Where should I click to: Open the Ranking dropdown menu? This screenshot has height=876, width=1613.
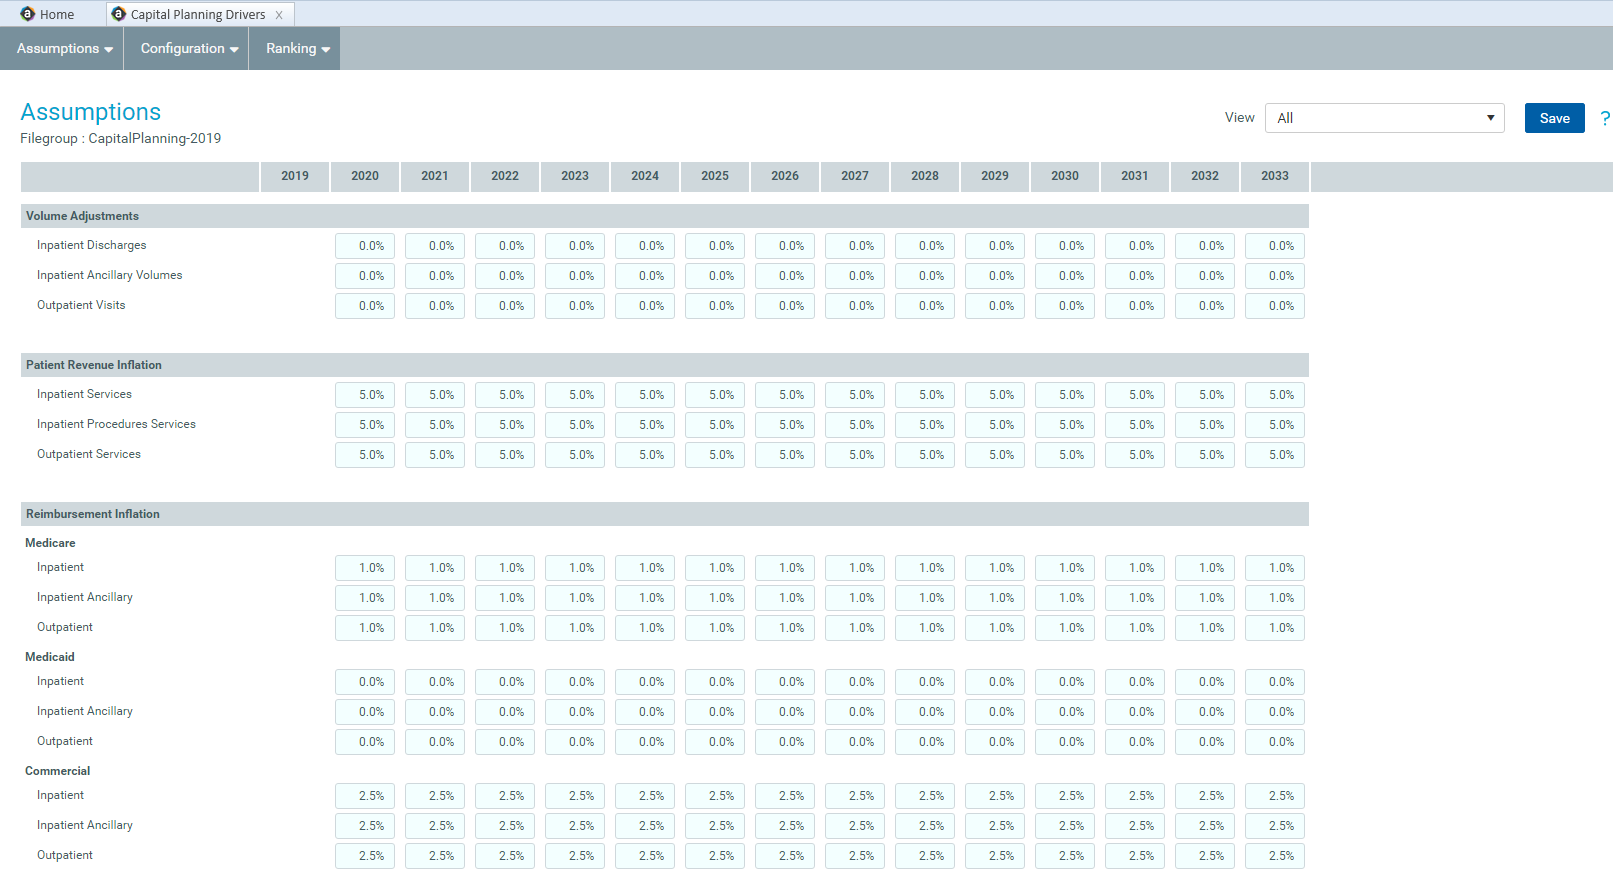(x=297, y=49)
